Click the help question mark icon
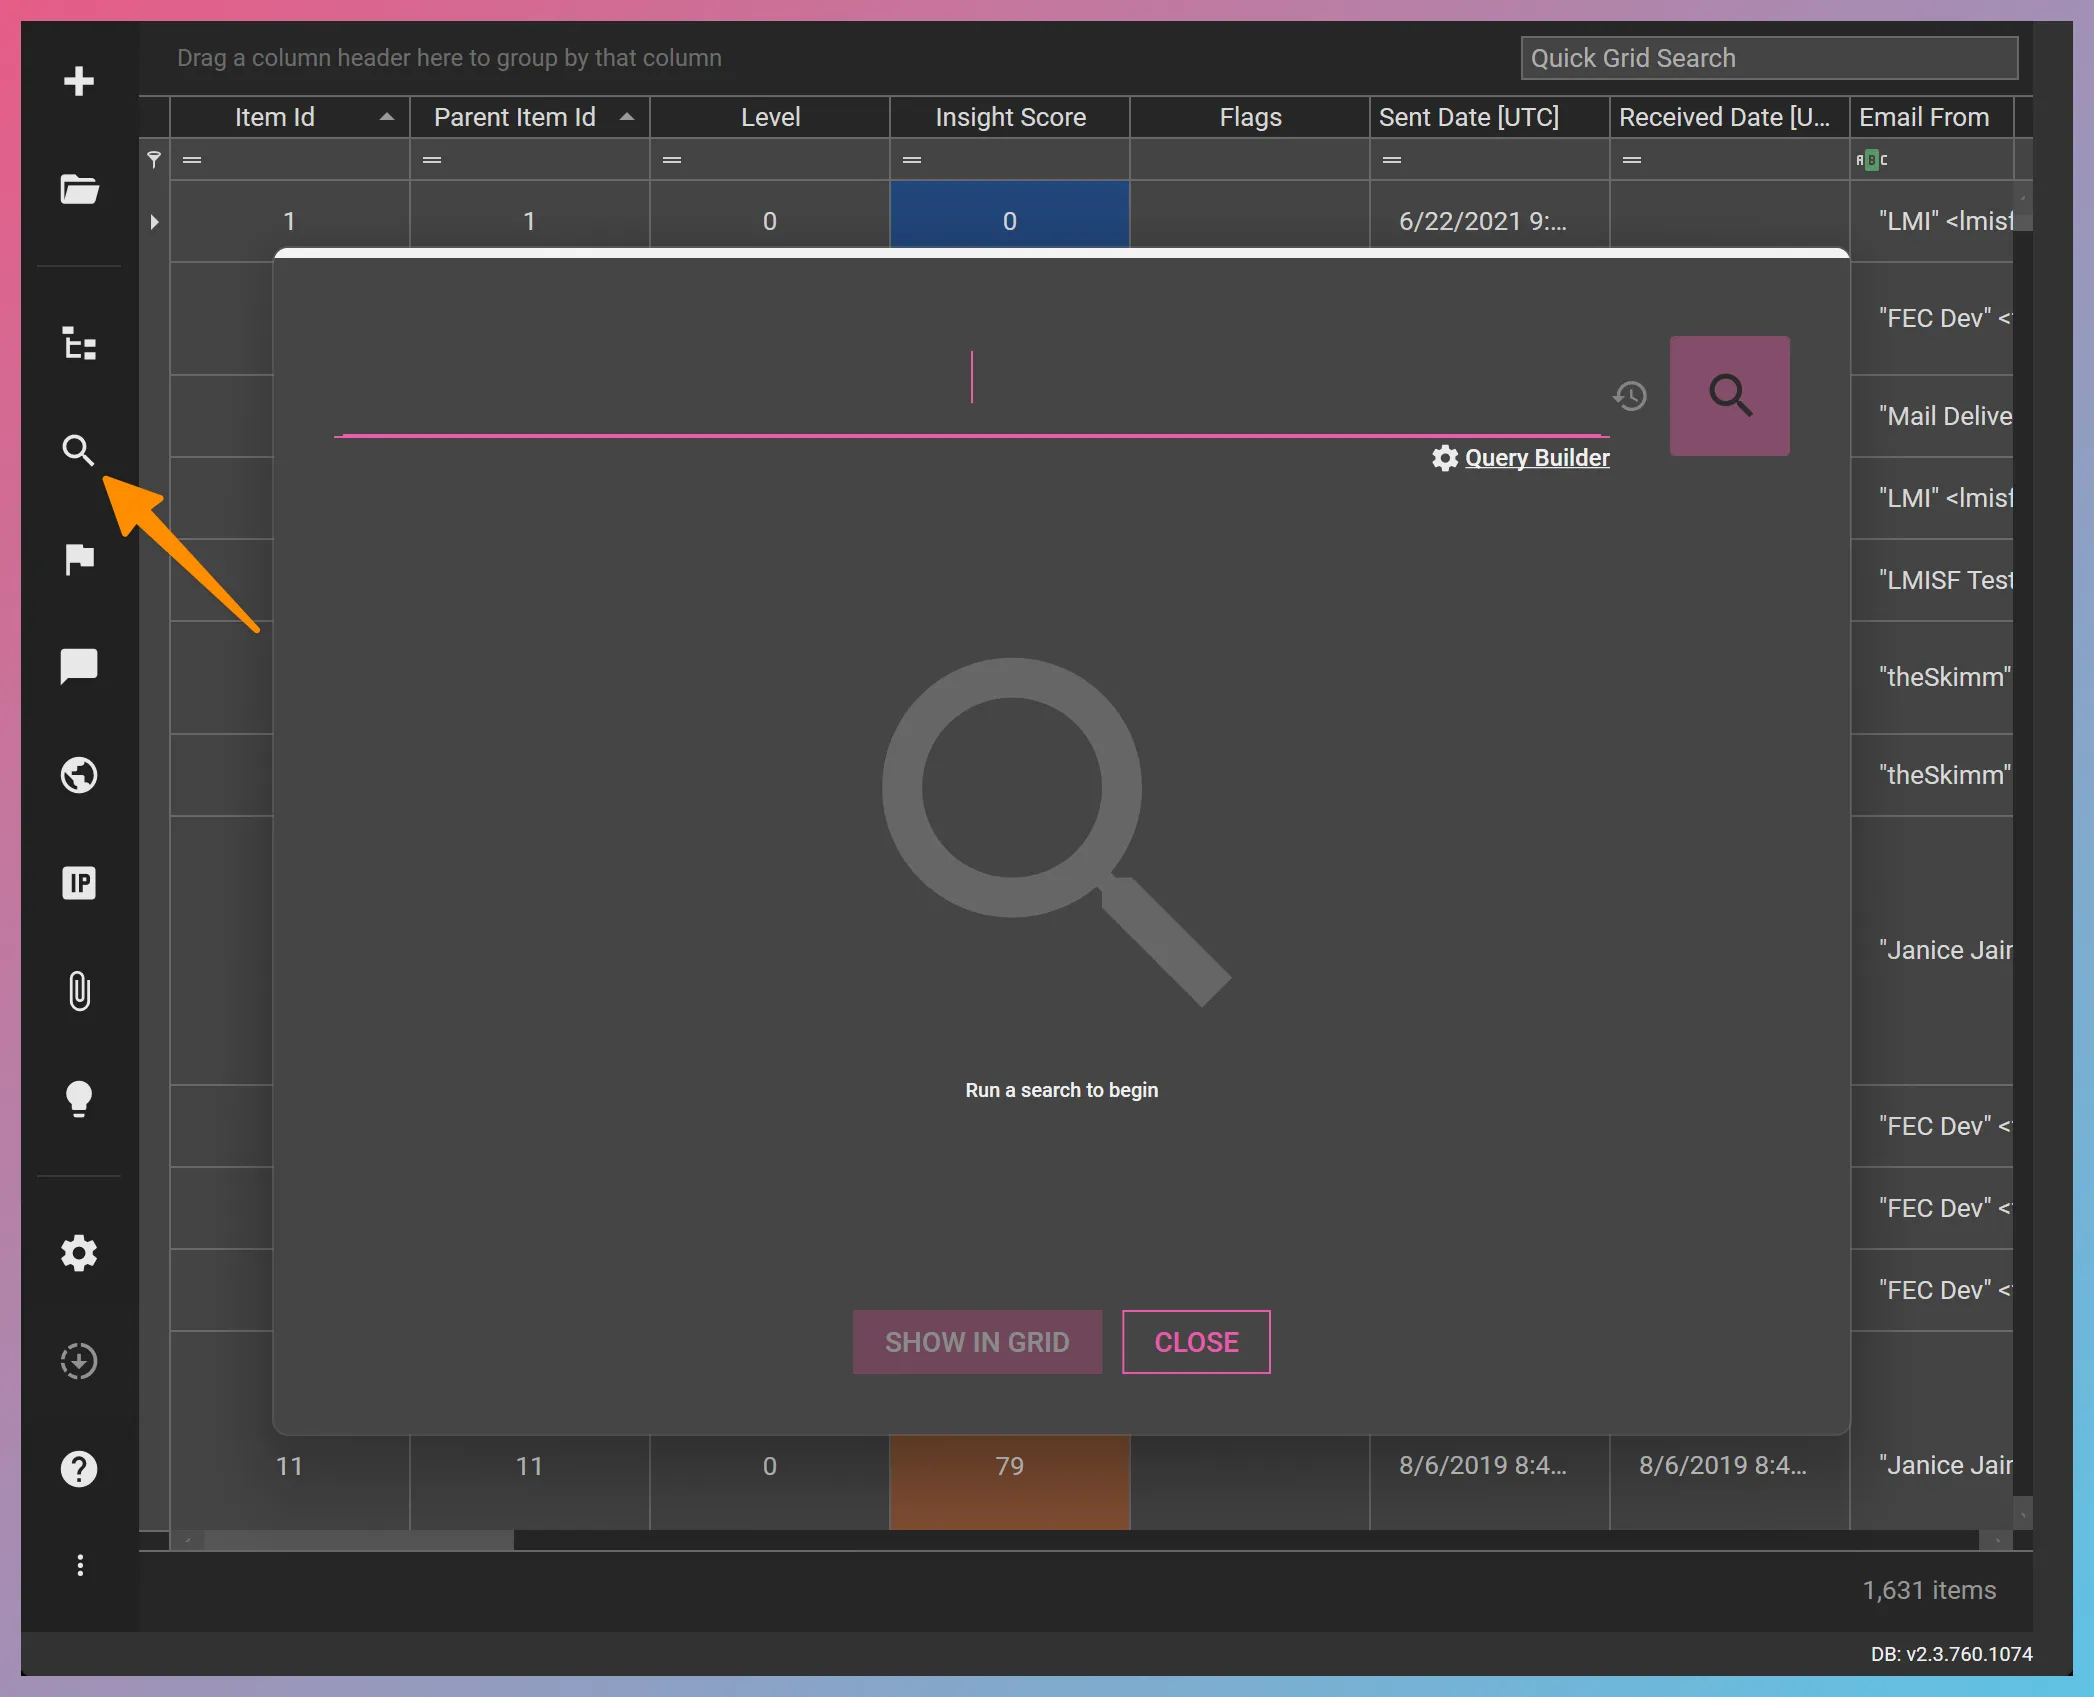Screen dimensions: 2094x1697 pyautogui.click(x=79, y=1469)
